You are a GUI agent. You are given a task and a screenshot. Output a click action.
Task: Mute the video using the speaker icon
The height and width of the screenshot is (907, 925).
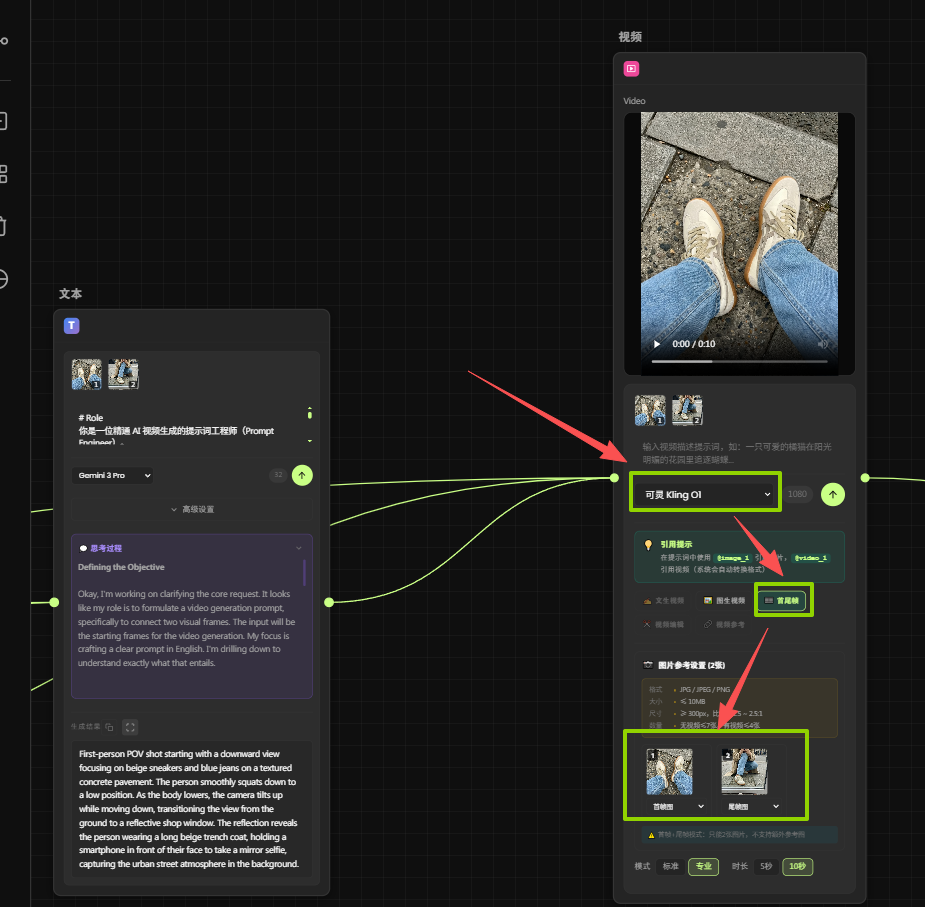823,344
